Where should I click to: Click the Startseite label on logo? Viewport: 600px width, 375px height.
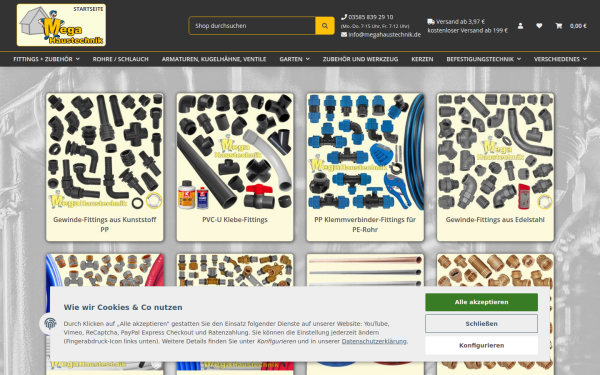coord(88,9)
